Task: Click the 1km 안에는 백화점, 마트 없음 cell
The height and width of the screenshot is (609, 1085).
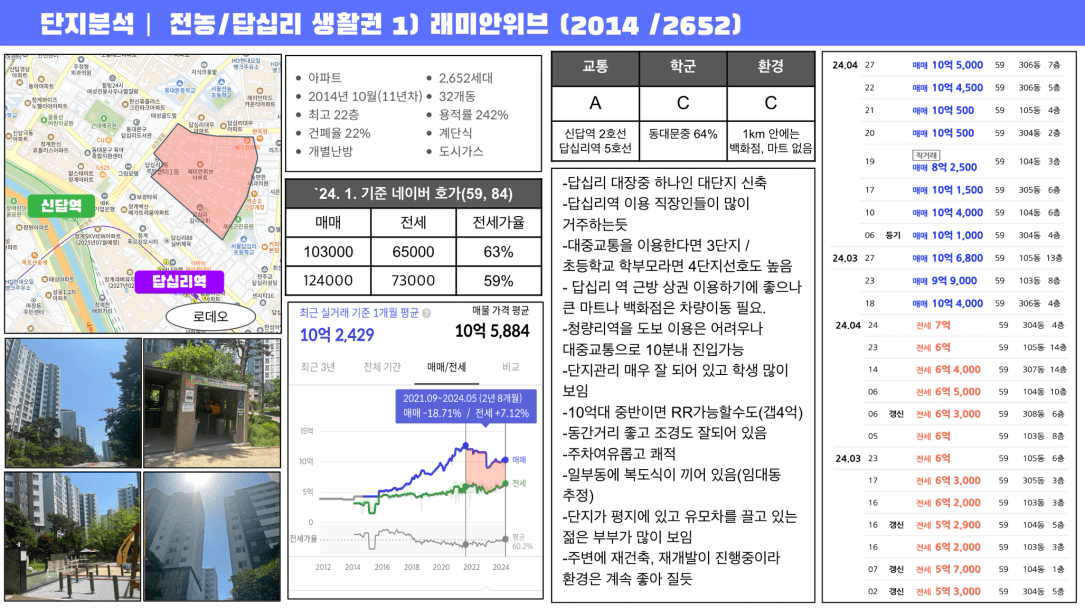Action: pyautogui.click(x=771, y=141)
